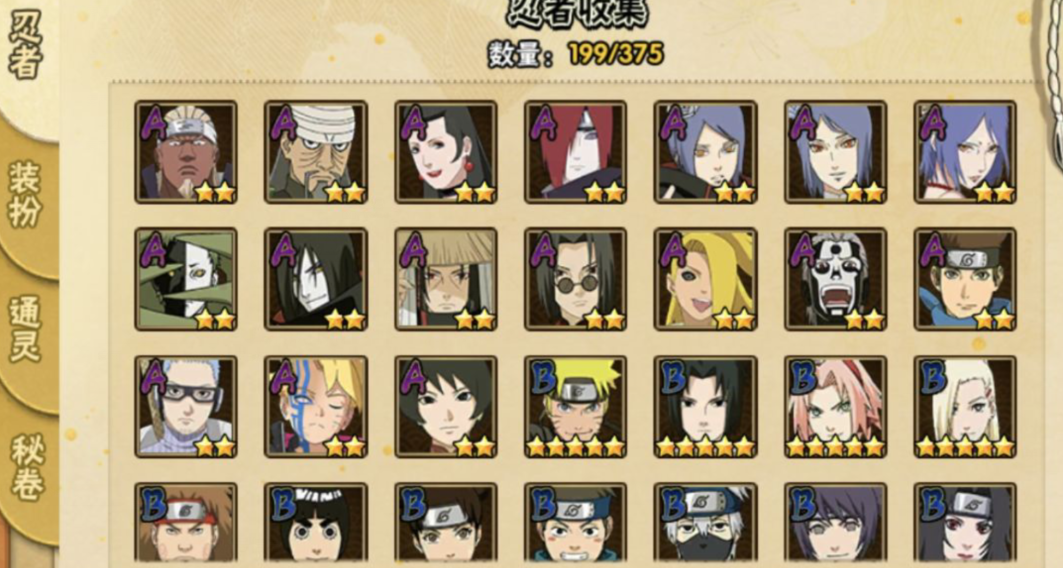Select the 秘卷 tab

point(27,468)
